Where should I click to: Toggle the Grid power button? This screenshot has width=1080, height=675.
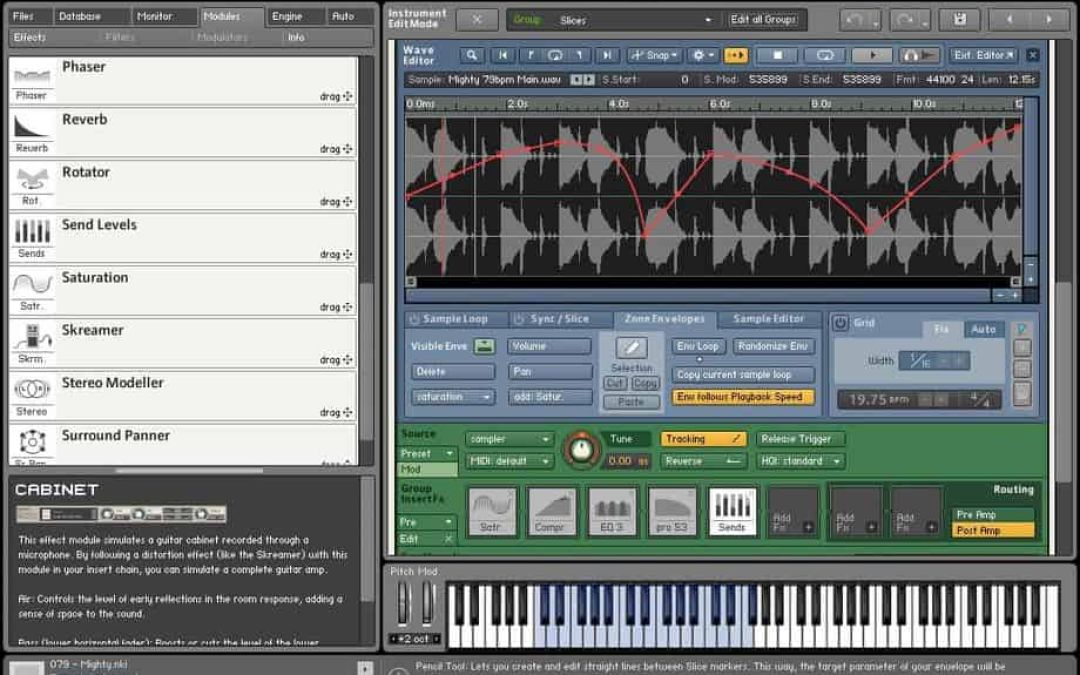(840, 322)
